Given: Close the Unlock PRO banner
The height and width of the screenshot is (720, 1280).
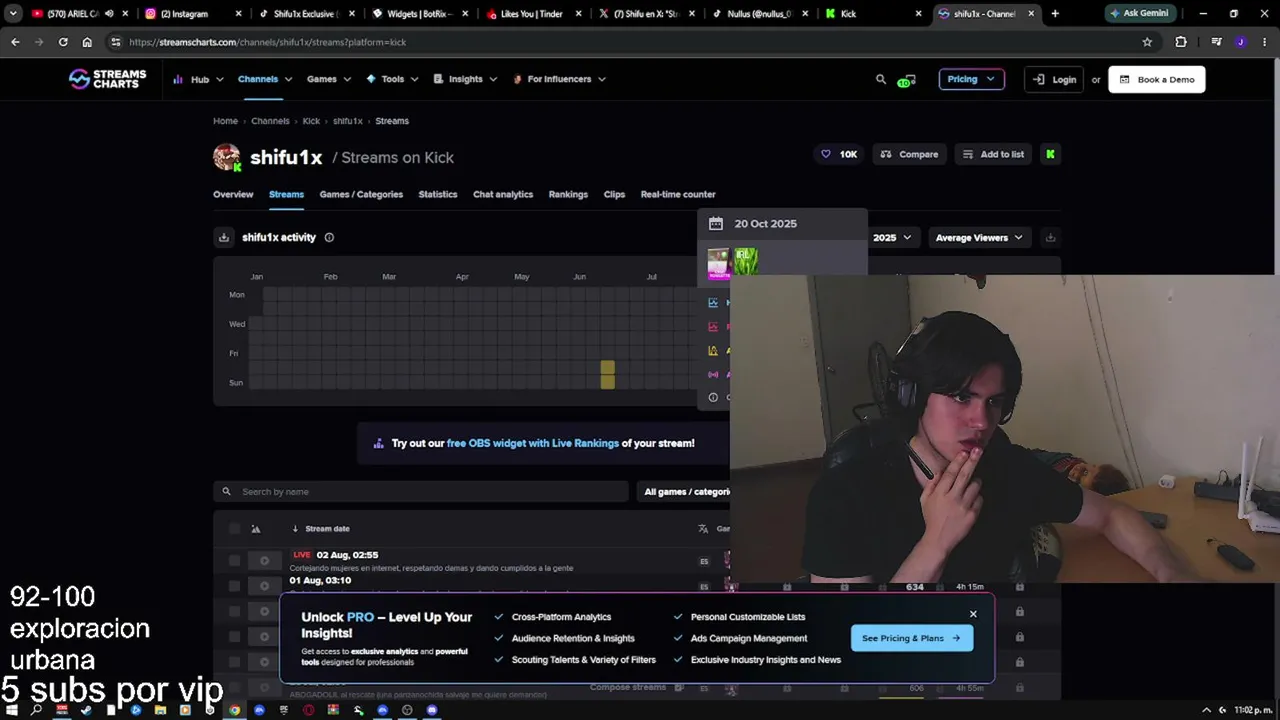Looking at the screenshot, I should coord(973,614).
